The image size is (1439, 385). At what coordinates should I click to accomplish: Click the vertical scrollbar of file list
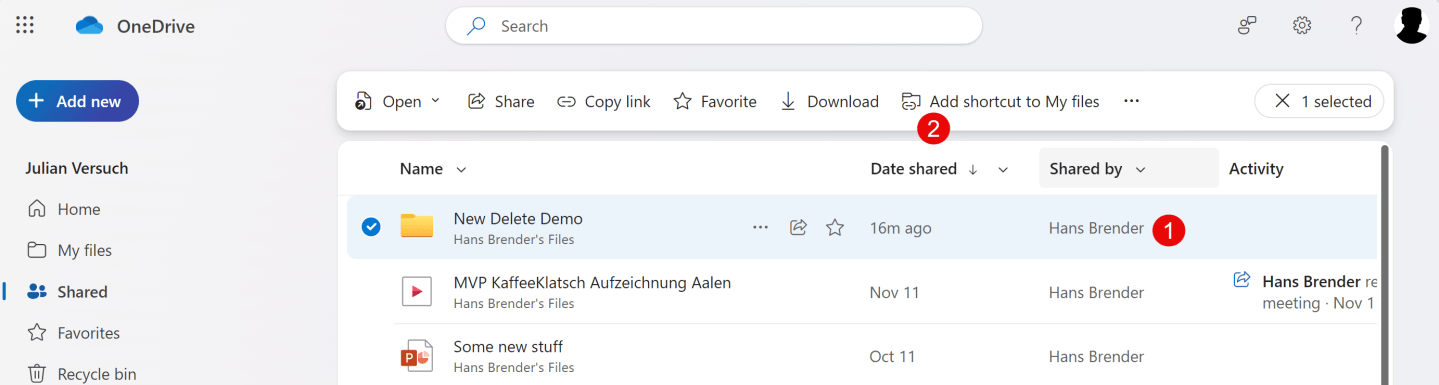pyautogui.click(x=1385, y=265)
